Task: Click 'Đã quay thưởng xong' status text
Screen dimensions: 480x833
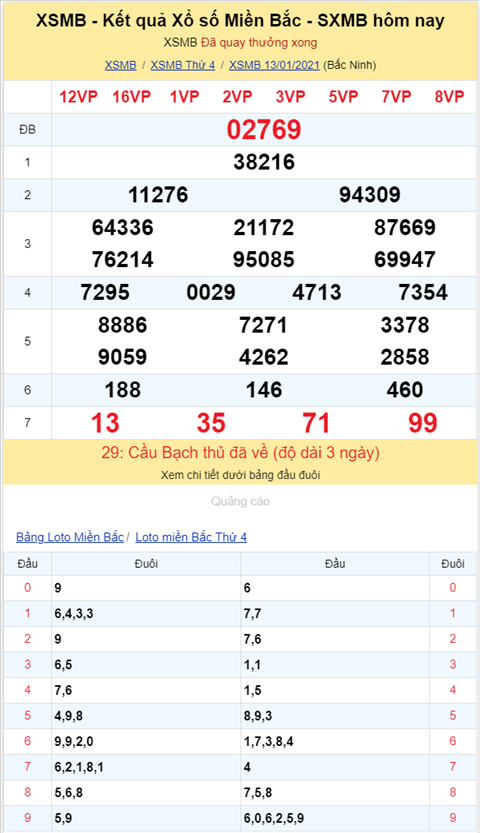Action: (259, 42)
